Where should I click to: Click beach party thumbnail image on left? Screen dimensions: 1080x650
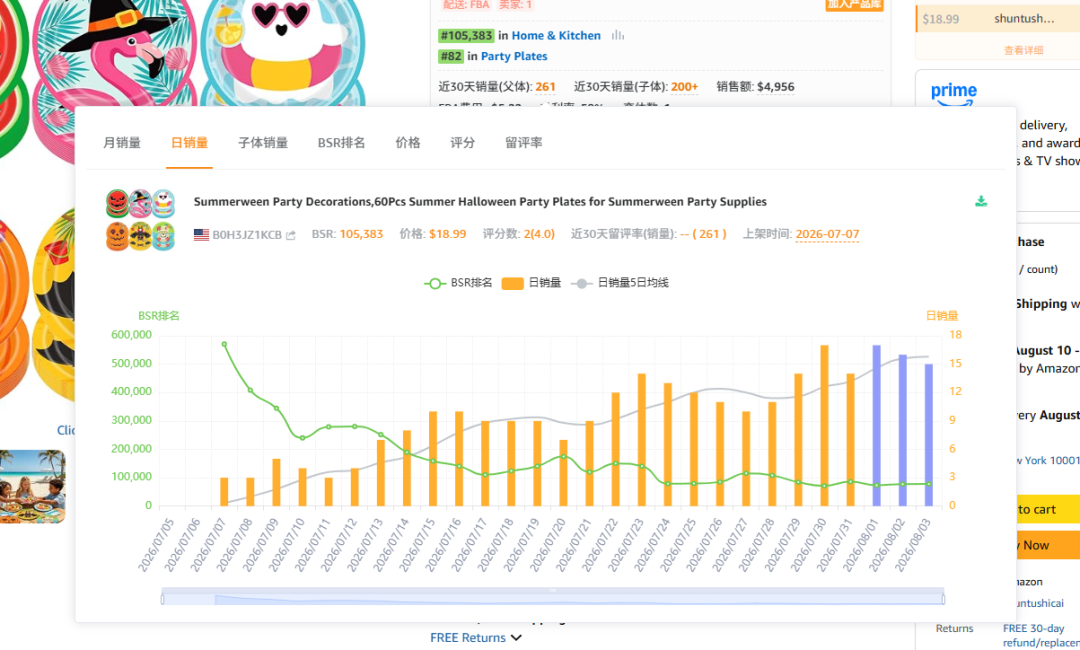32,487
